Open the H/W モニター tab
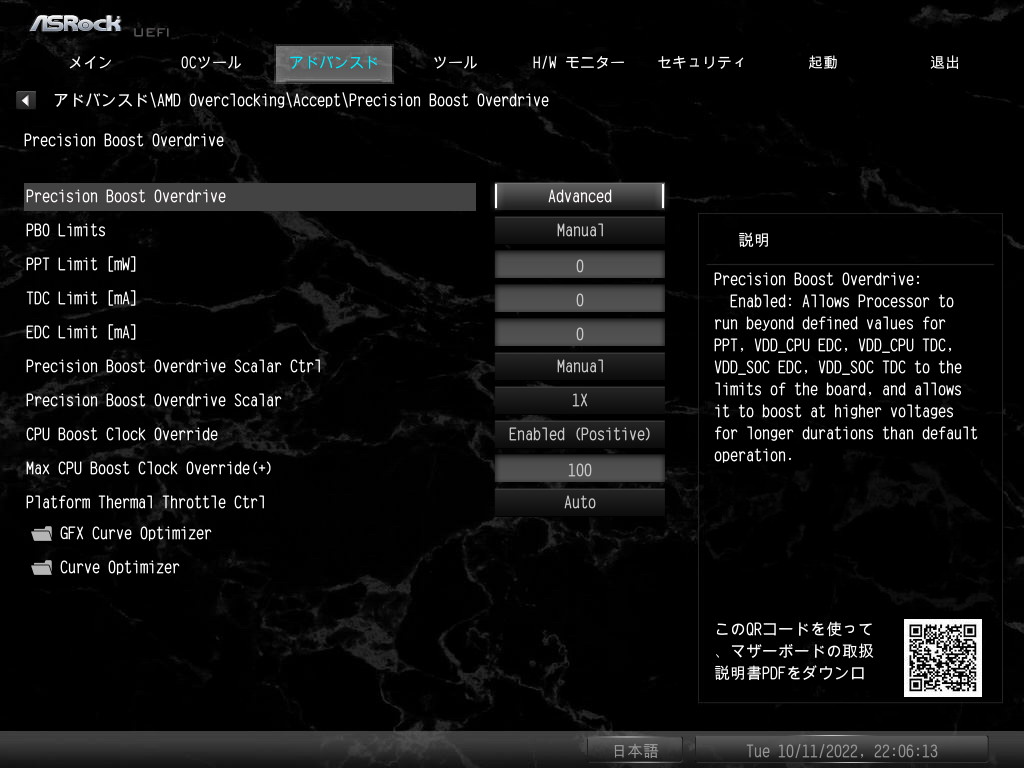The width and height of the screenshot is (1024, 768). 578,63
